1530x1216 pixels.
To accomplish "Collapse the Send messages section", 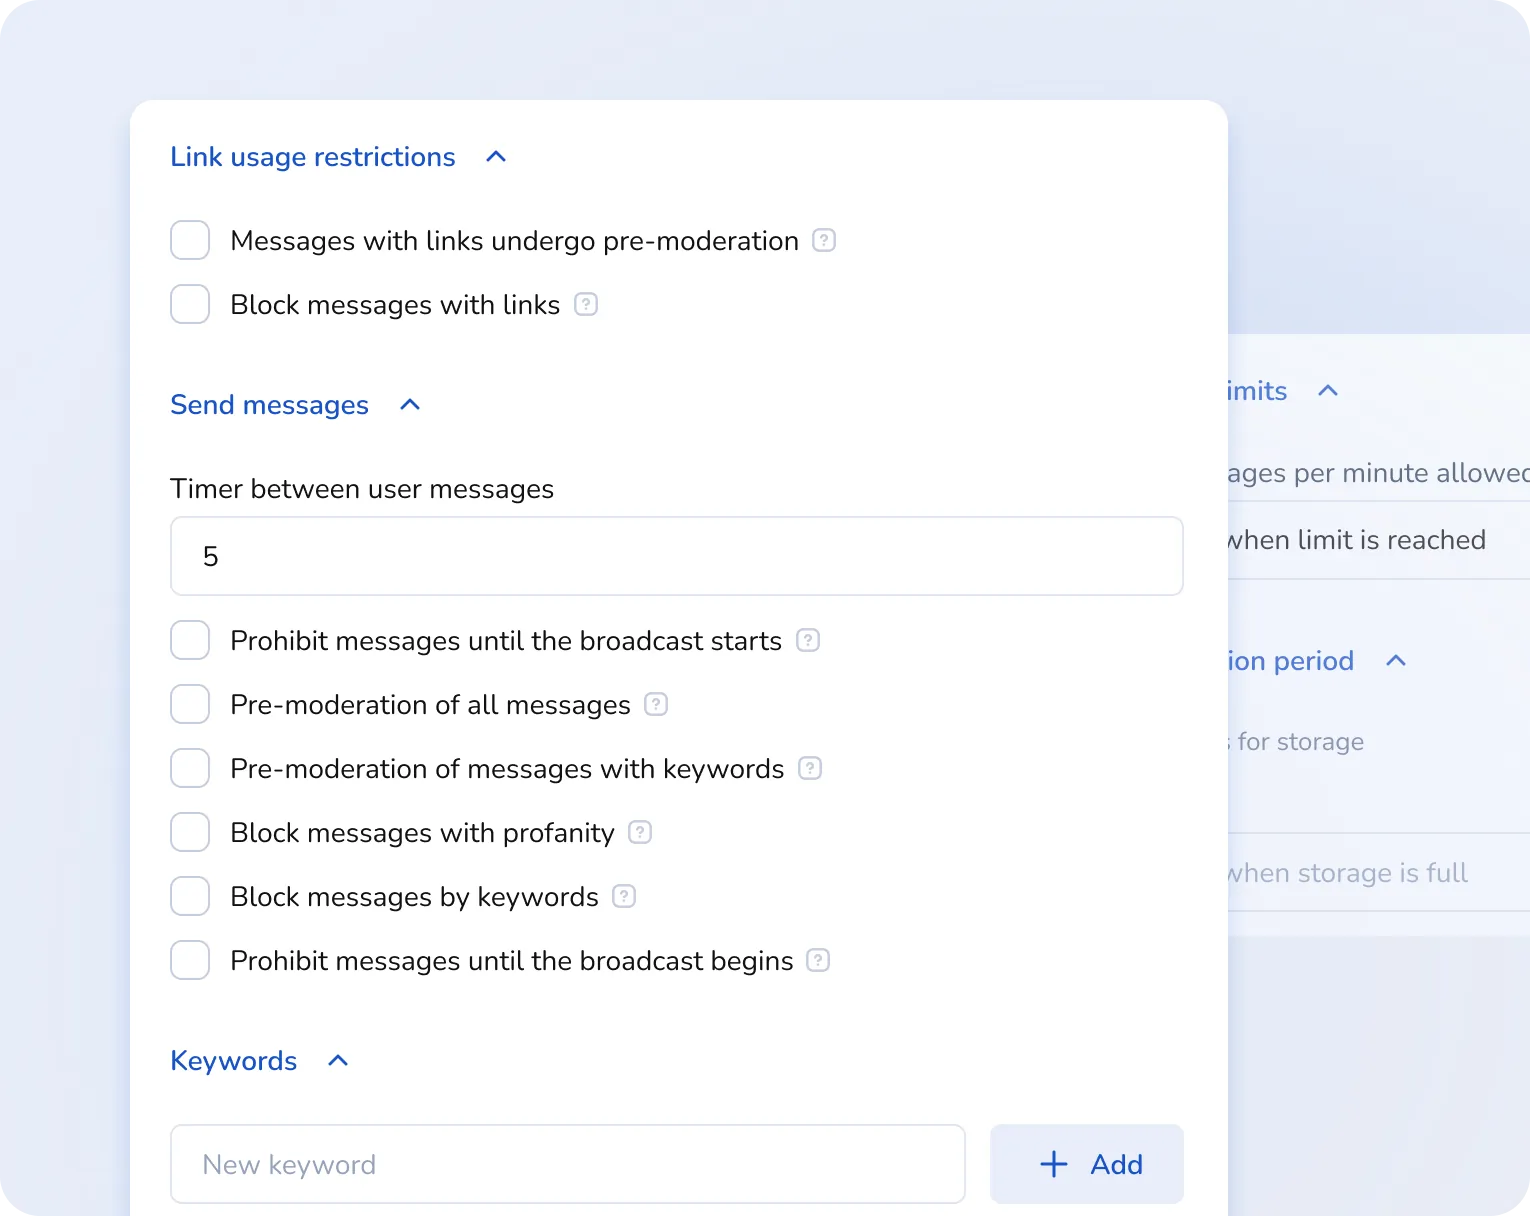I will pyautogui.click(x=409, y=405).
